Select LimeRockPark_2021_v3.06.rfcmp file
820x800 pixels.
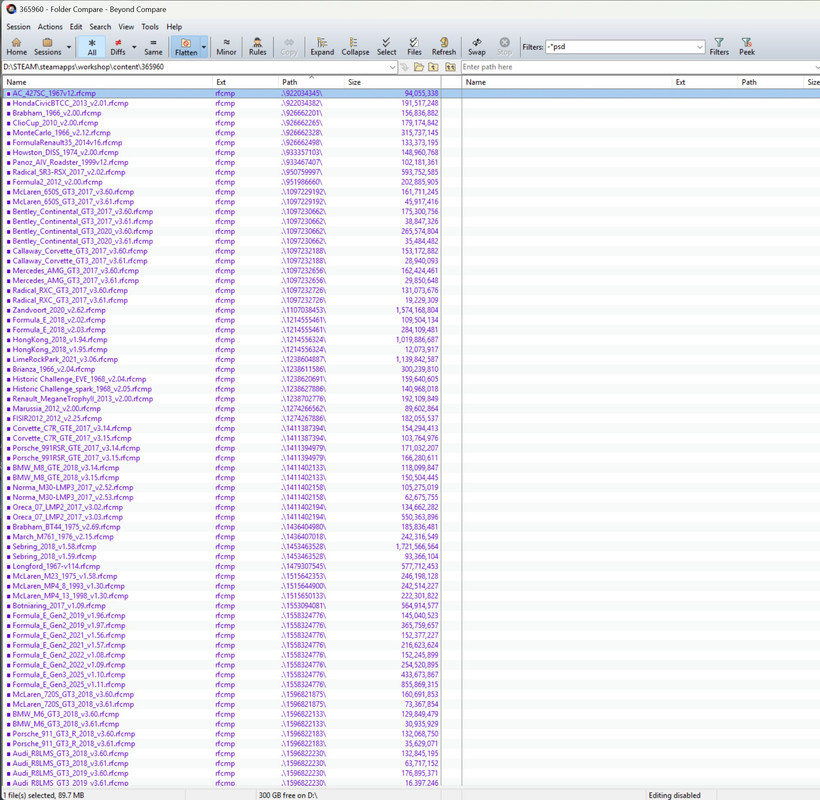pyautogui.click(x=65, y=359)
